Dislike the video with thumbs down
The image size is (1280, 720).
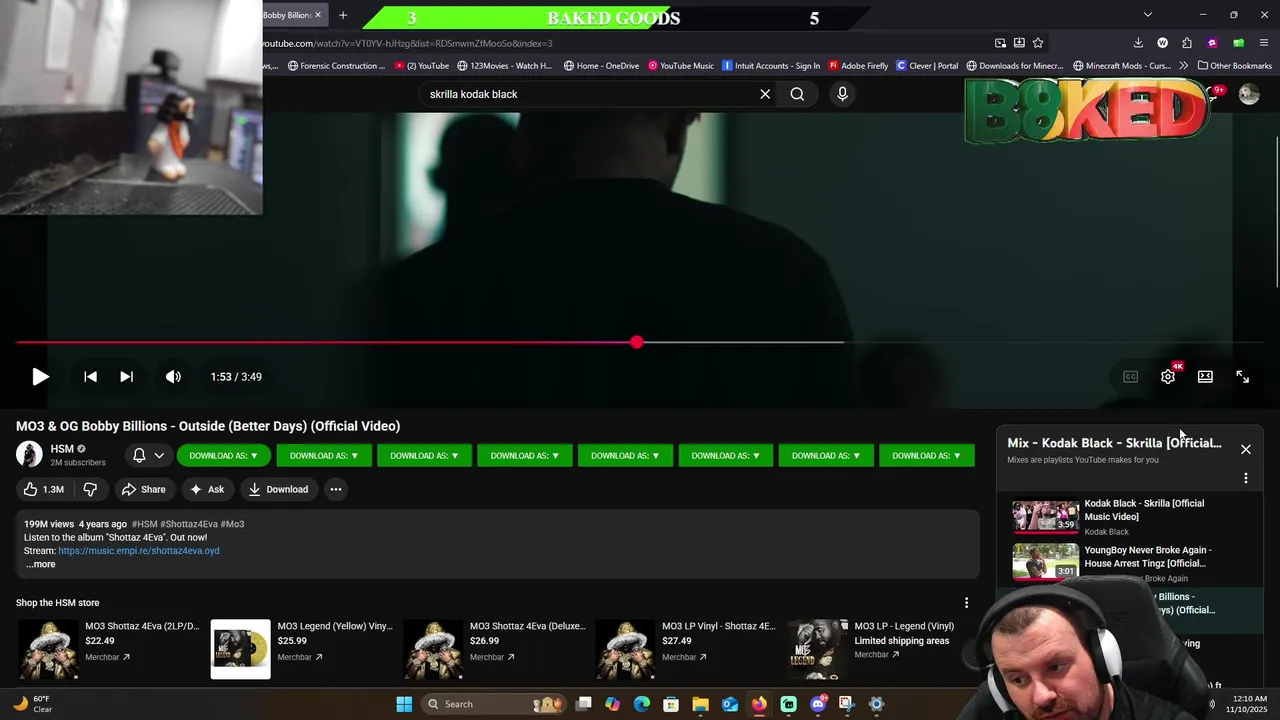[90, 489]
